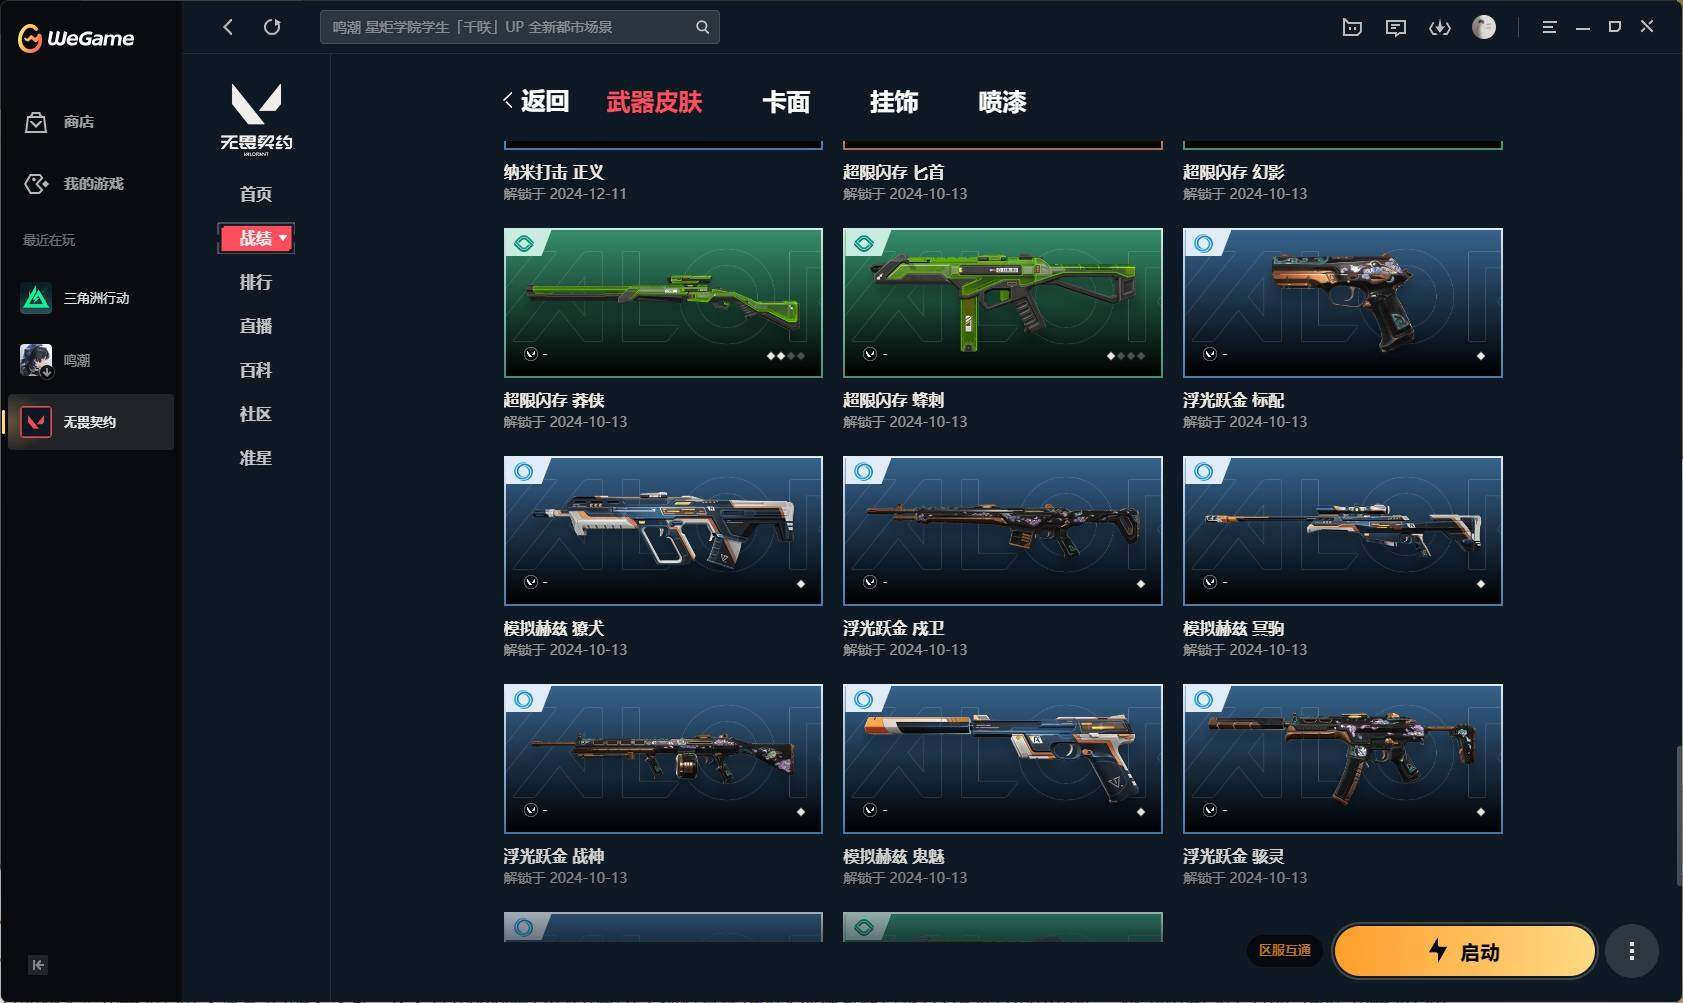The height and width of the screenshot is (1003, 1683).
Task: Open the 模拟赫兹 鬼魅 skin thumbnail
Action: click(x=1003, y=759)
